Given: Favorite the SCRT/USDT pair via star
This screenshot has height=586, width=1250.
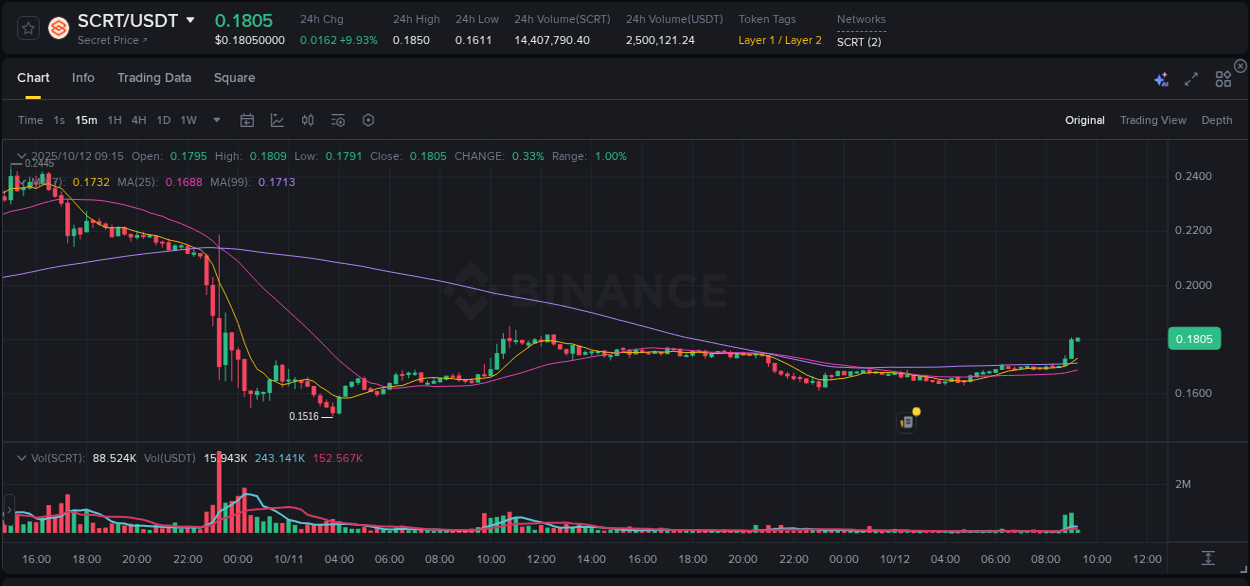Looking at the screenshot, I should [27, 29].
